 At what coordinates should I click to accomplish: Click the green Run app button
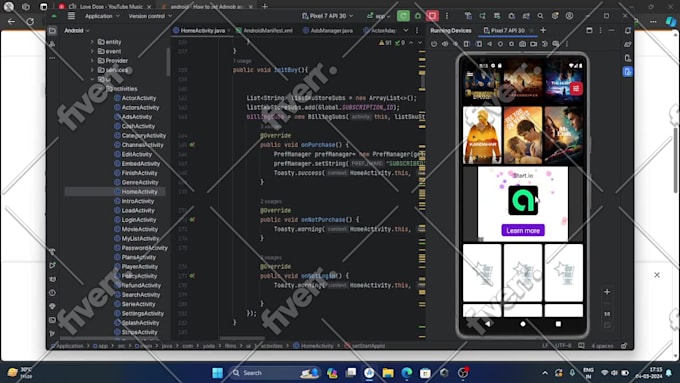[403, 16]
